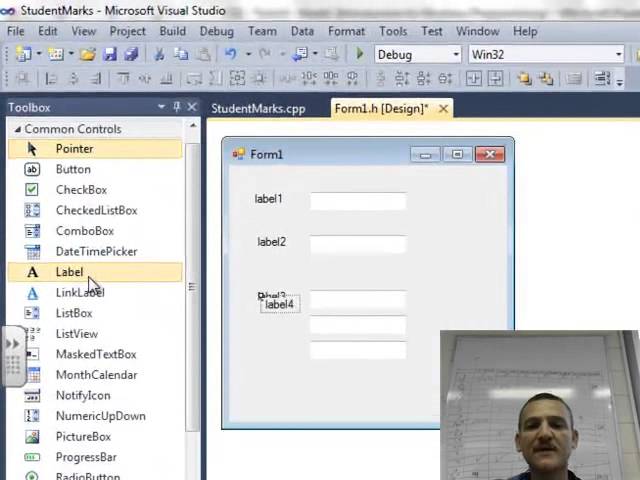The height and width of the screenshot is (480, 640).
Task: Click the Tab Order icon
Action: pos(602,78)
